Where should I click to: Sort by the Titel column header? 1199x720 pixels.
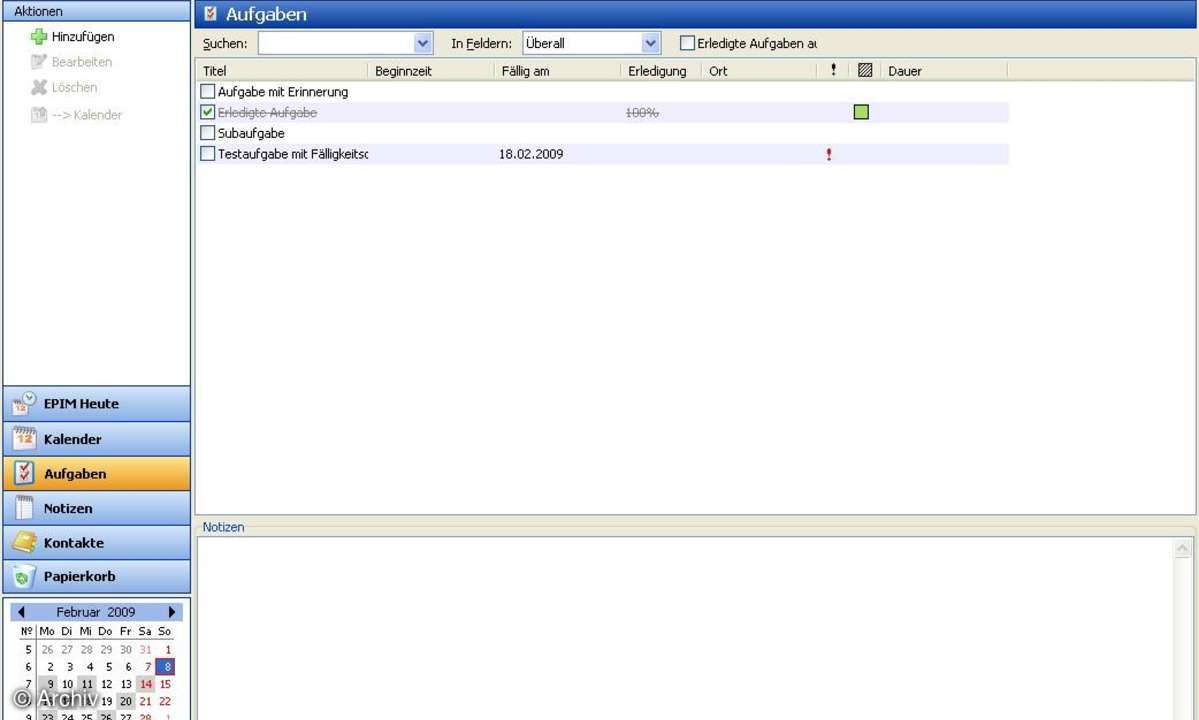[x=283, y=71]
